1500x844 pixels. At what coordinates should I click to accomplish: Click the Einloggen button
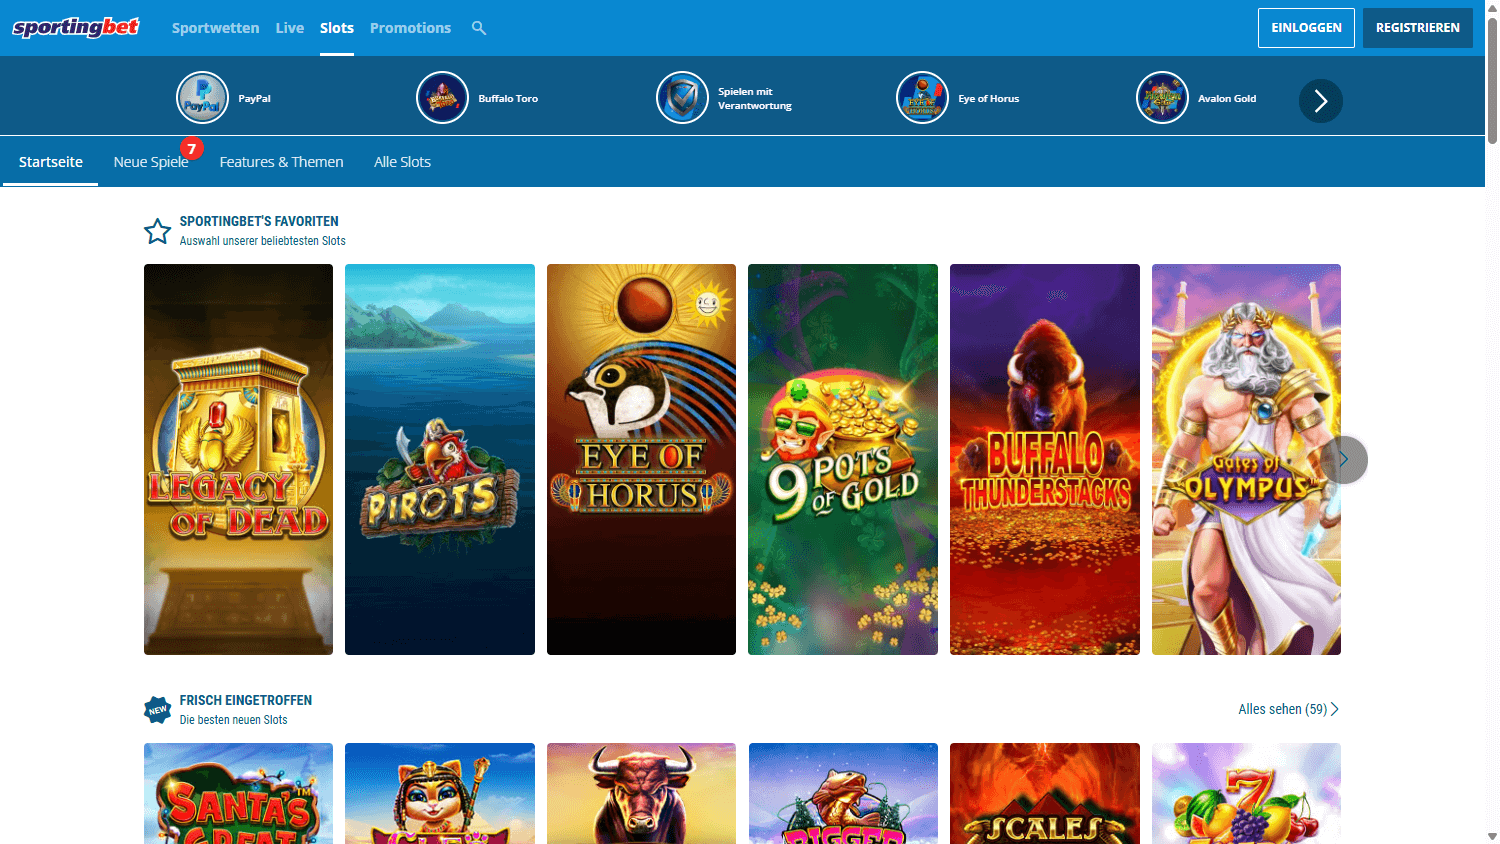1306,28
